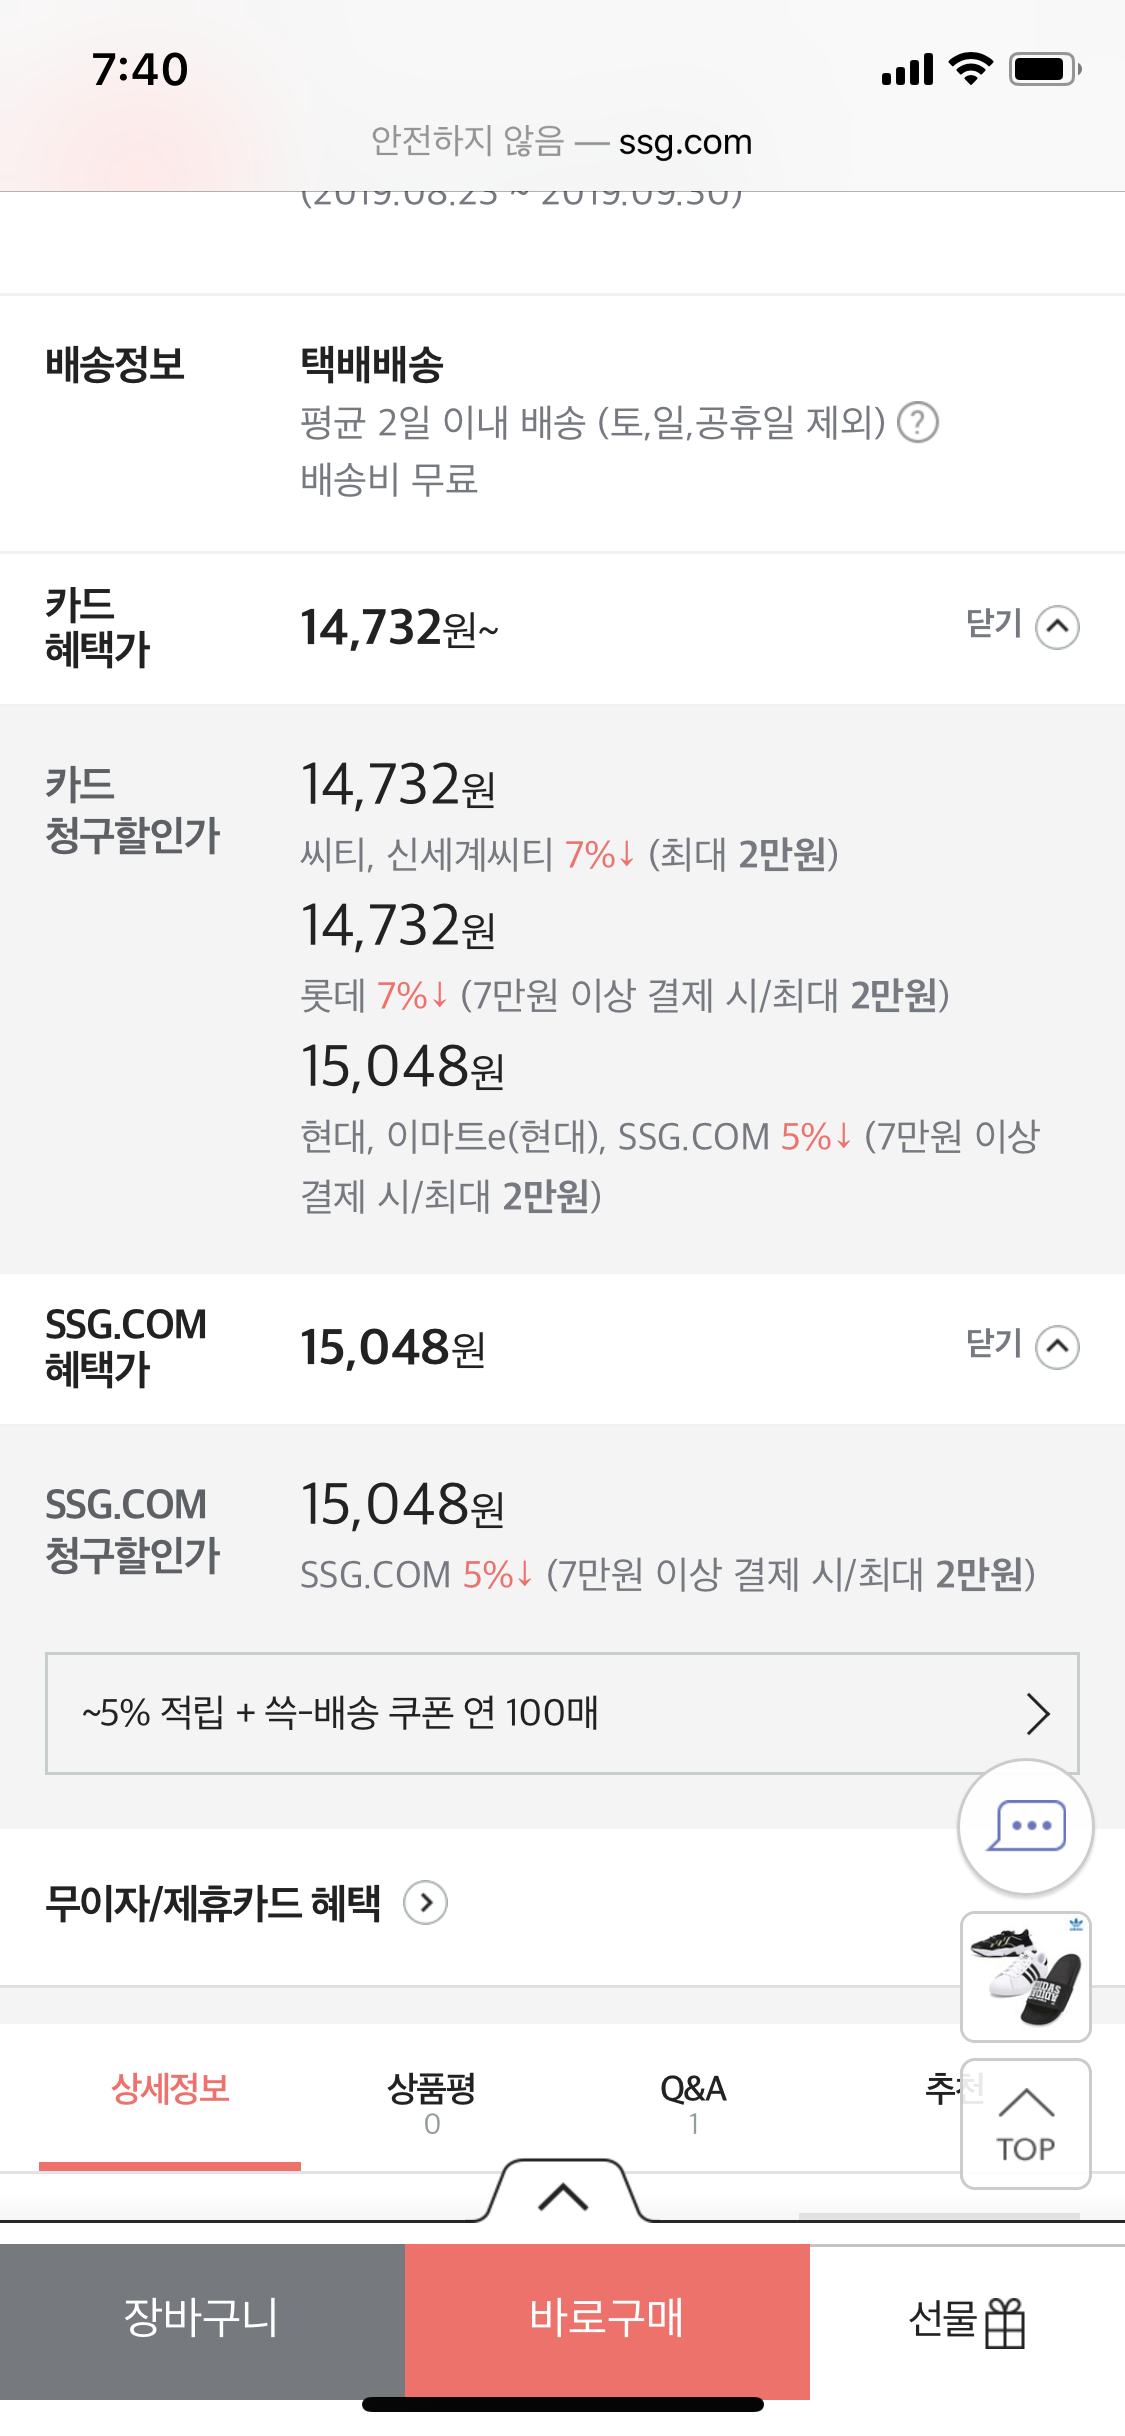
Task: Add item to cart with 장바구니
Action: [x=202, y=2319]
